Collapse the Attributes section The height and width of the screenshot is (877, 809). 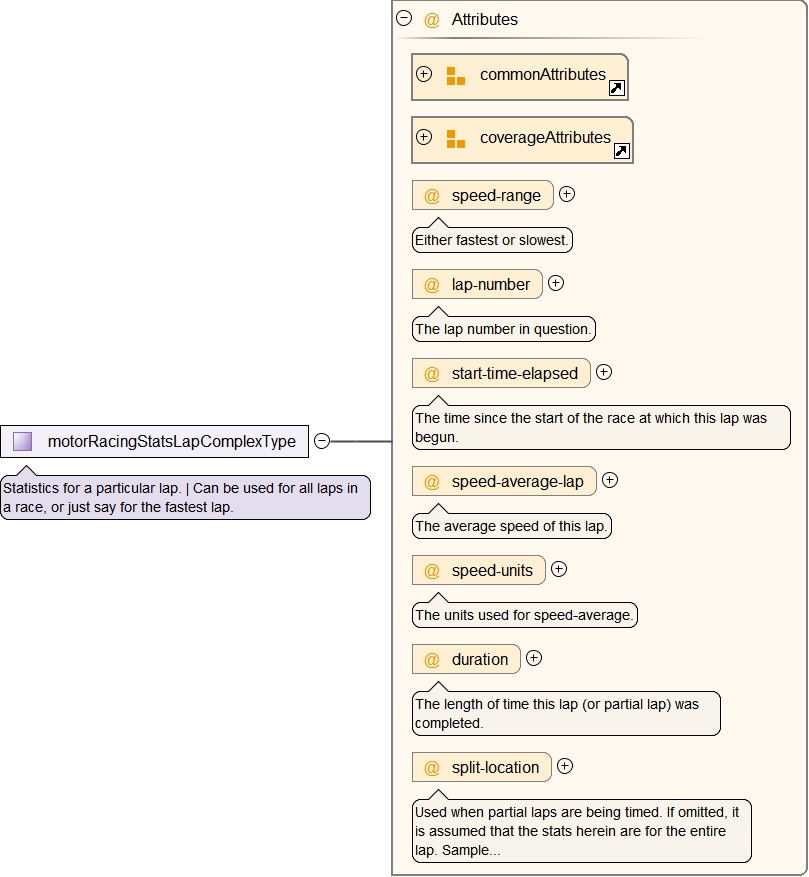[x=404, y=18]
